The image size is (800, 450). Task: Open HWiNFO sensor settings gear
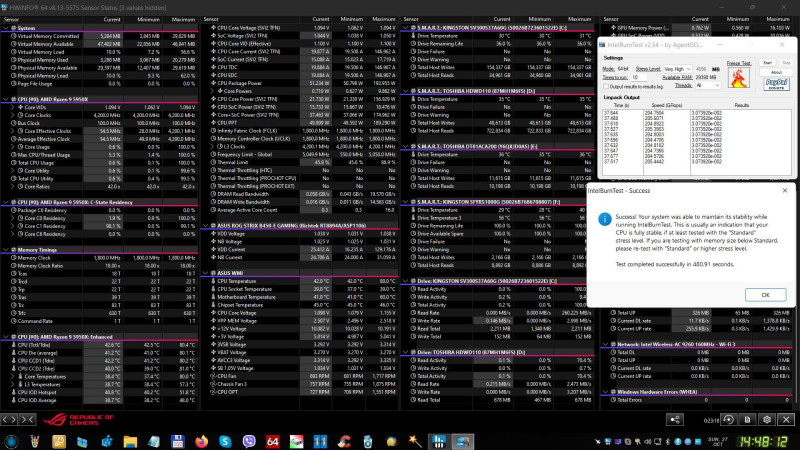click(767, 419)
